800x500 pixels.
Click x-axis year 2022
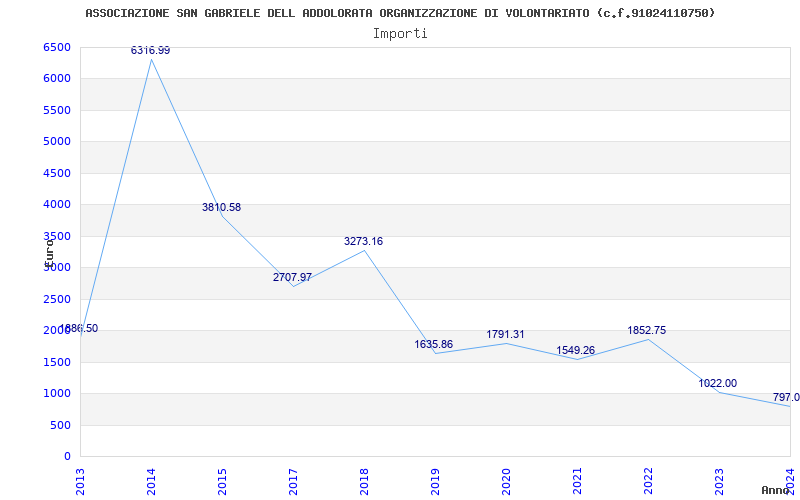click(647, 481)
